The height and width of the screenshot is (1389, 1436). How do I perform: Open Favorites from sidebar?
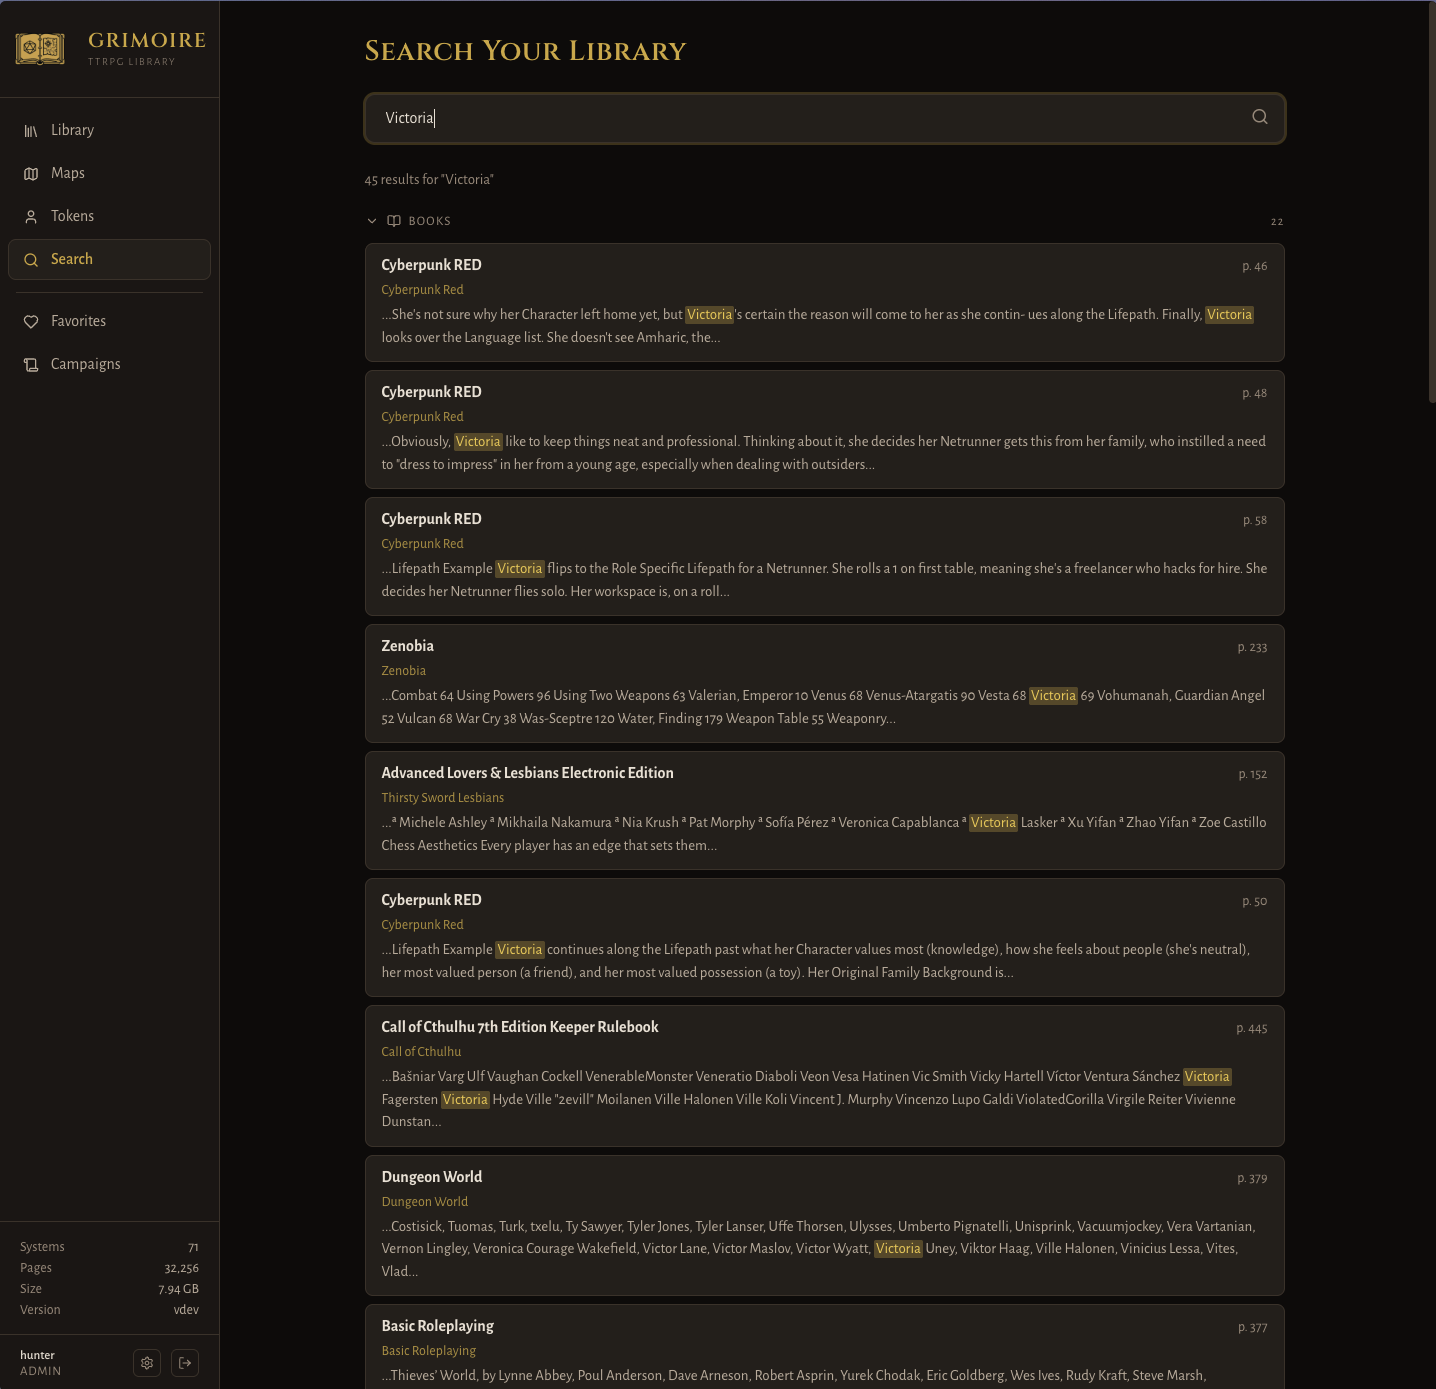pyautogui.click(x=109, y=321)
